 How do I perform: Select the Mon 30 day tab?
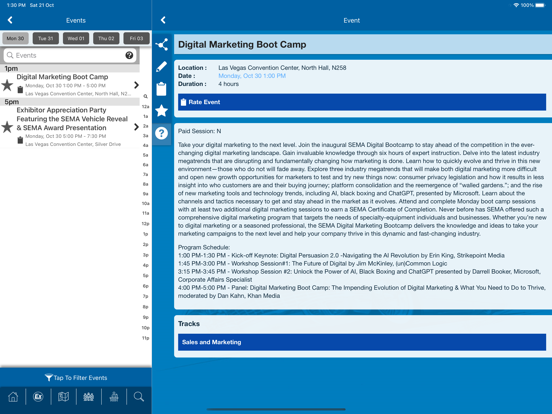tap(15, 38)
